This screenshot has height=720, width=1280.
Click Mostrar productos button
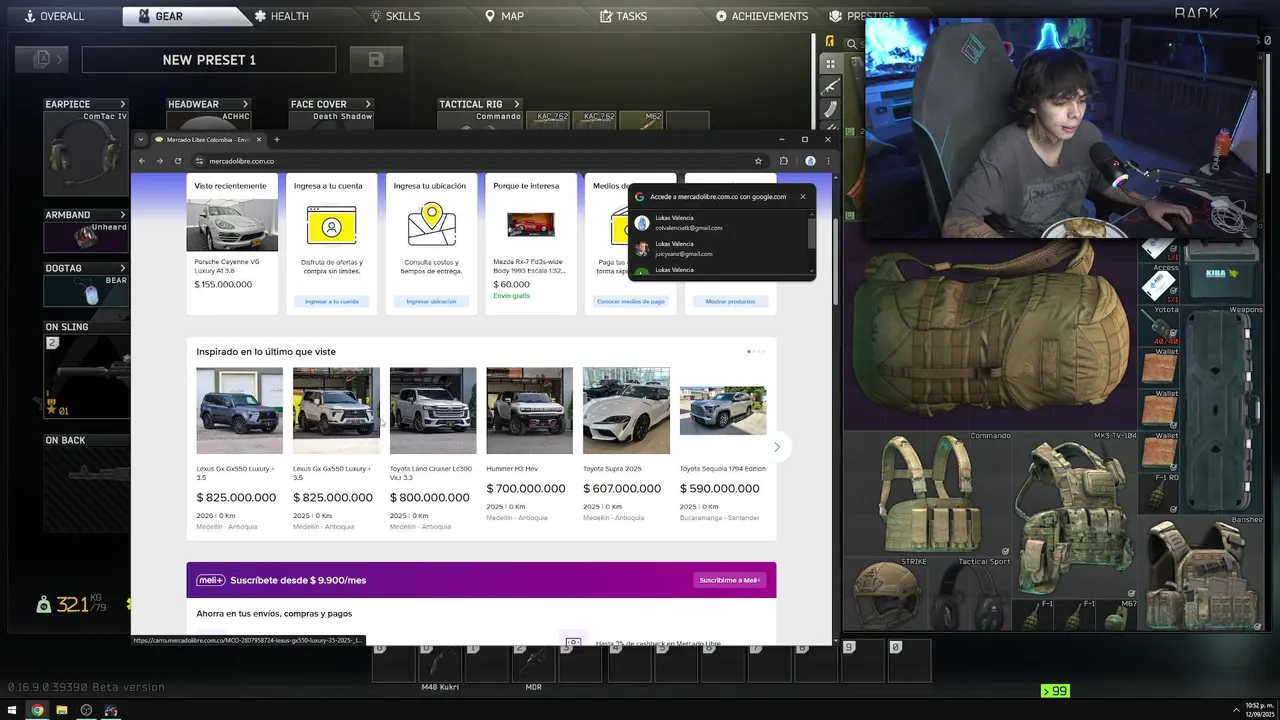[731, 301]
